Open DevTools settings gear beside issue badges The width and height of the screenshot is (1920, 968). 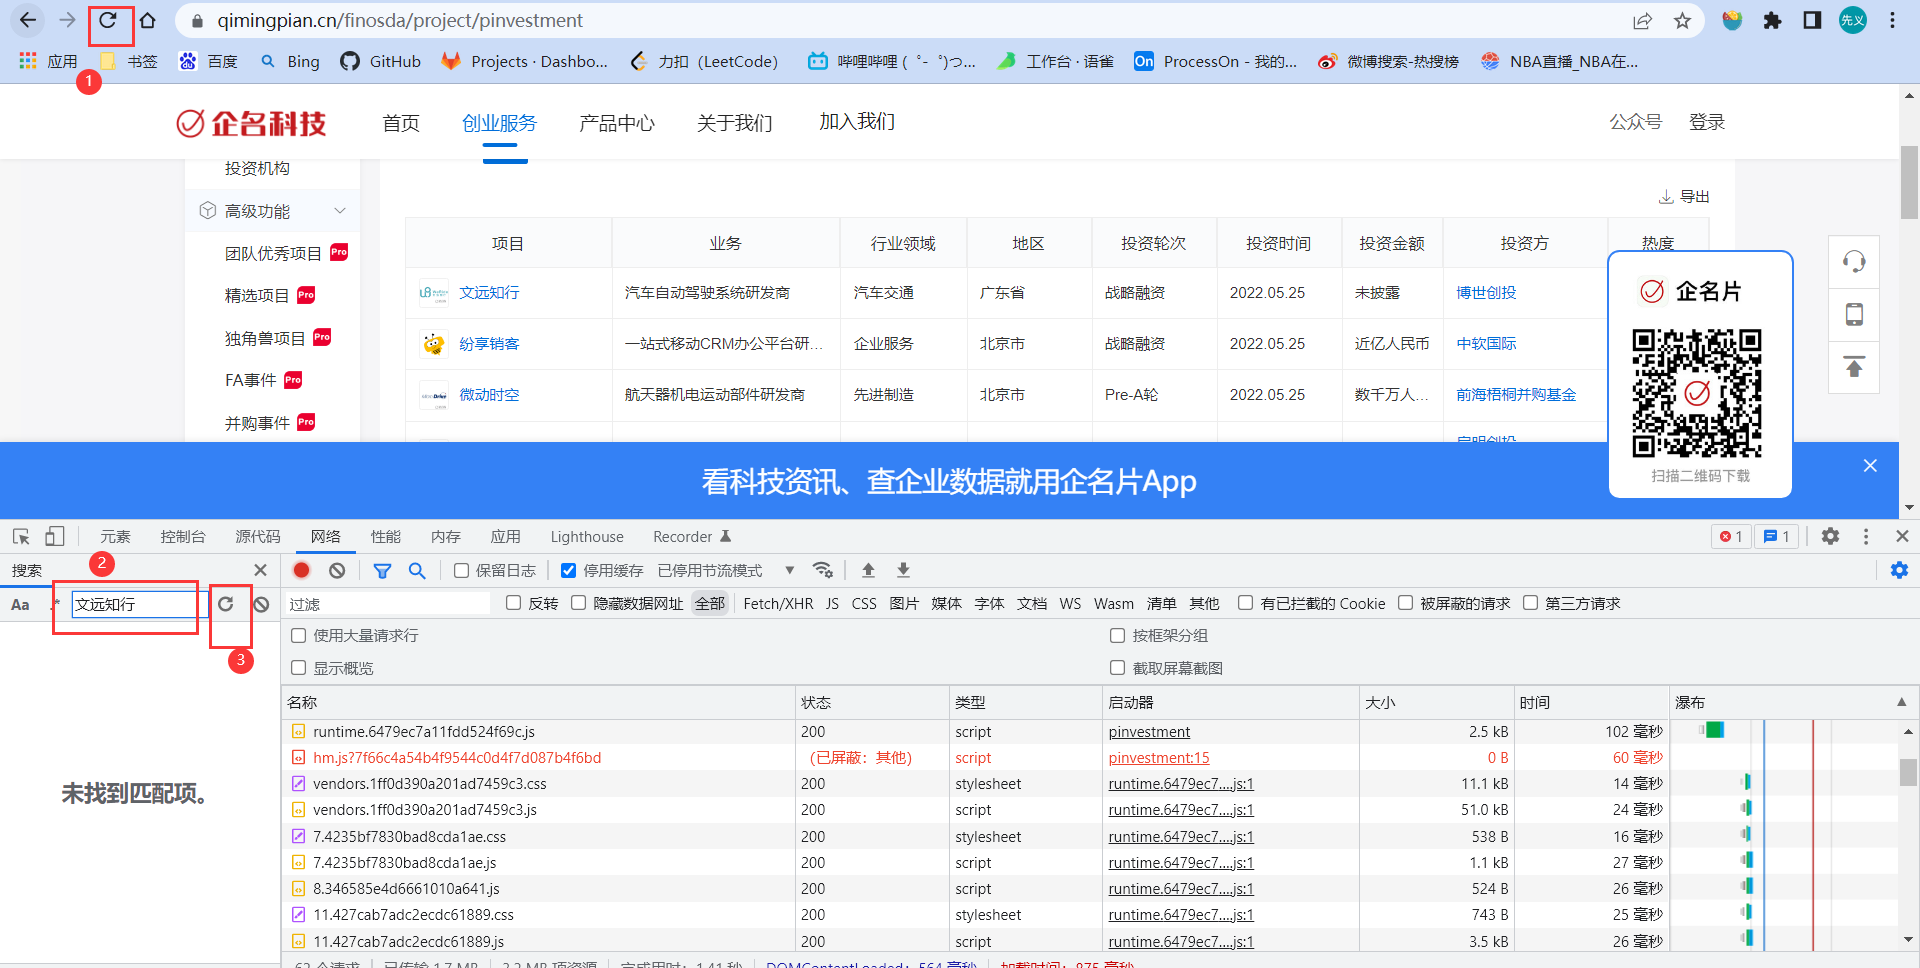coord(1830,537)
